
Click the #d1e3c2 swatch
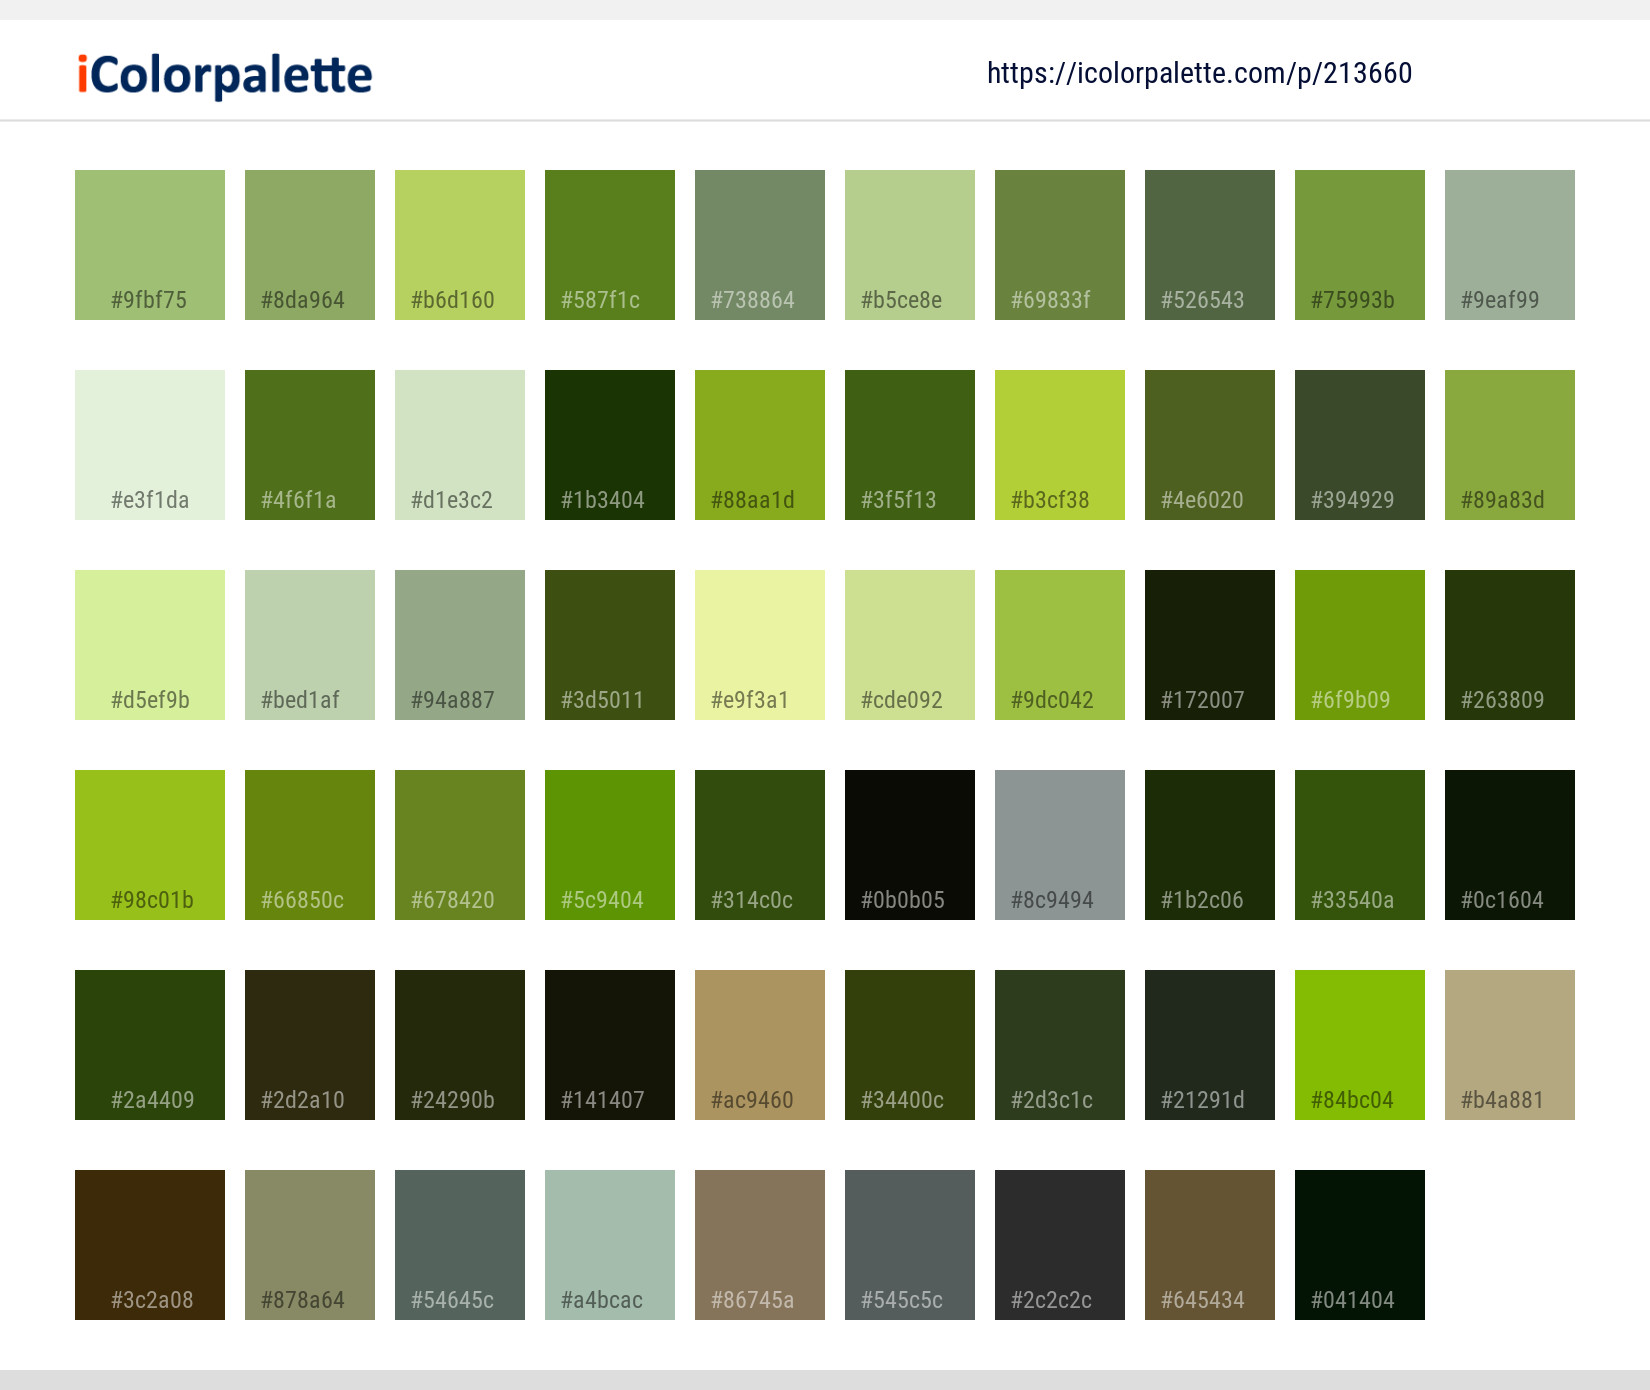[x=460, y=445]
